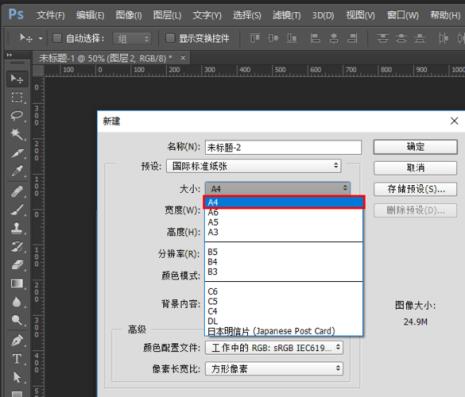Click align vertical centers icon in options bar
This screenshot has height=397, width=465.
(273, 38)
